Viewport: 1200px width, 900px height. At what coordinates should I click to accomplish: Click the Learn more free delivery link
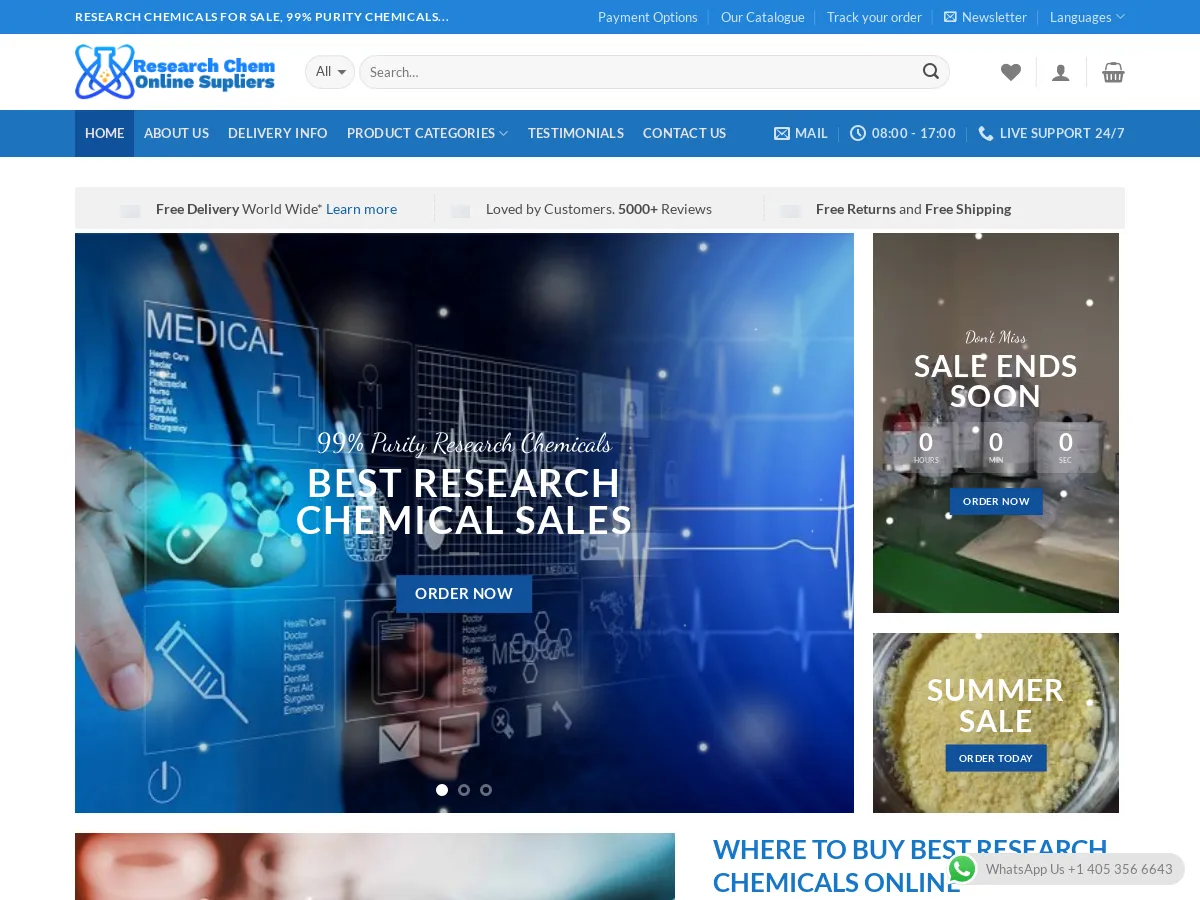pyautogui.click(x=361, y=209)
